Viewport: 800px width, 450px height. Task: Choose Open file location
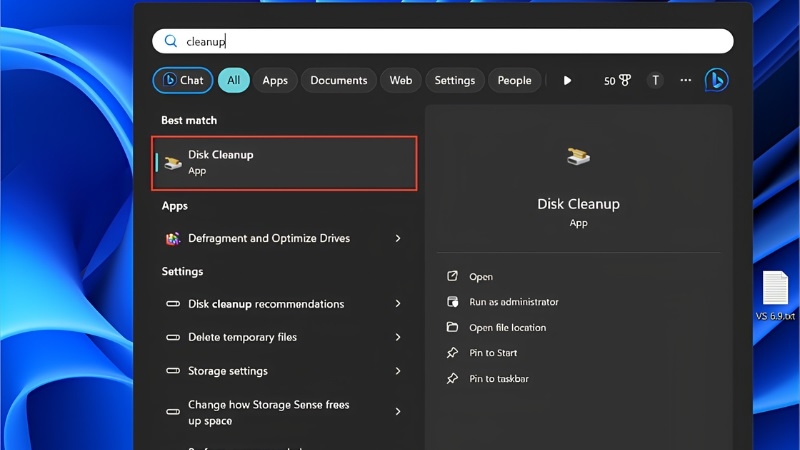pos(508,328)
